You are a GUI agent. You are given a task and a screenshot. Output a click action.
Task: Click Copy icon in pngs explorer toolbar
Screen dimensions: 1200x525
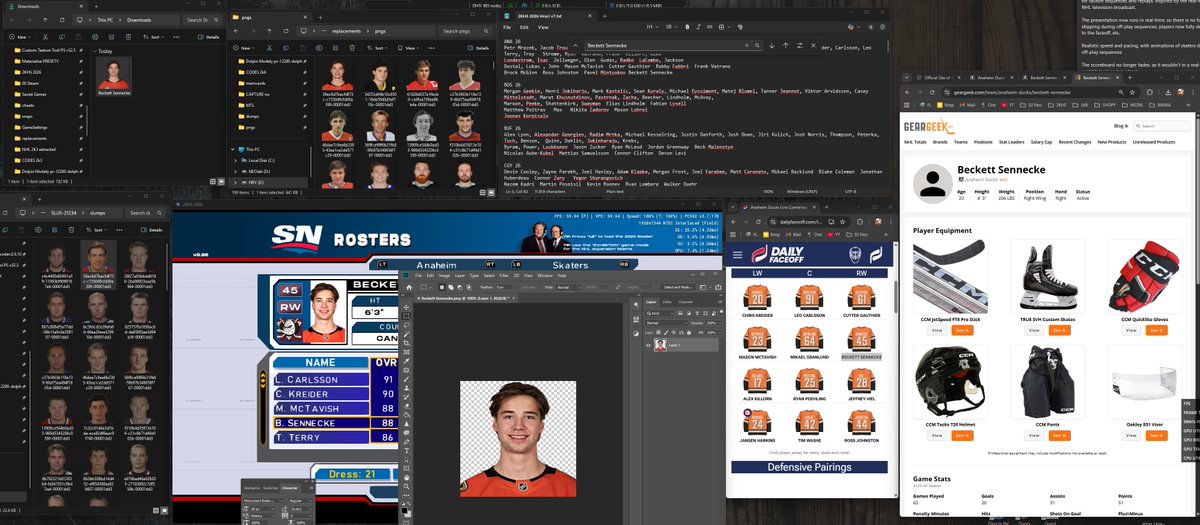286,48
